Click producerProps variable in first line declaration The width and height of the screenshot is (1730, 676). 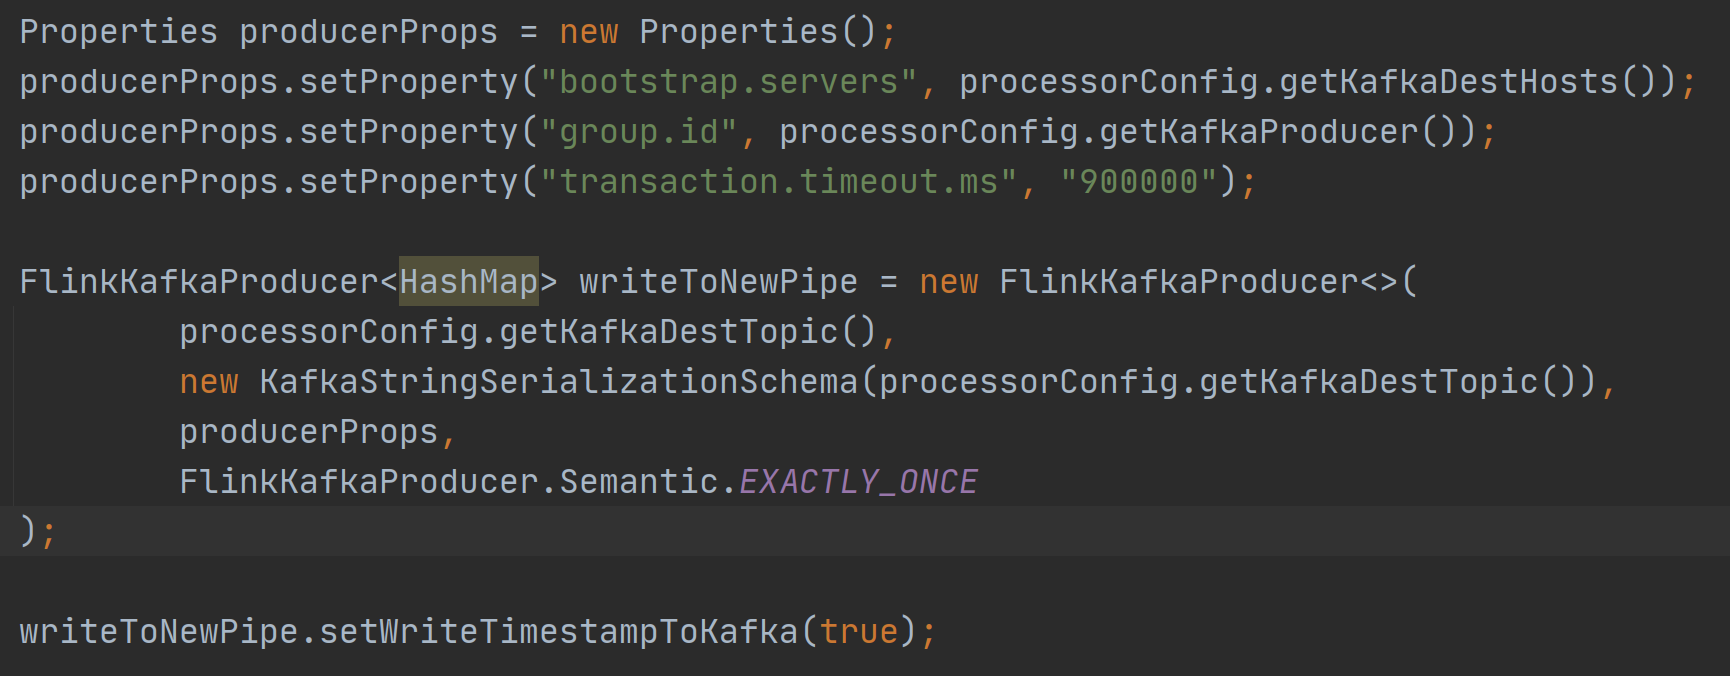click(x=368, y=32)
